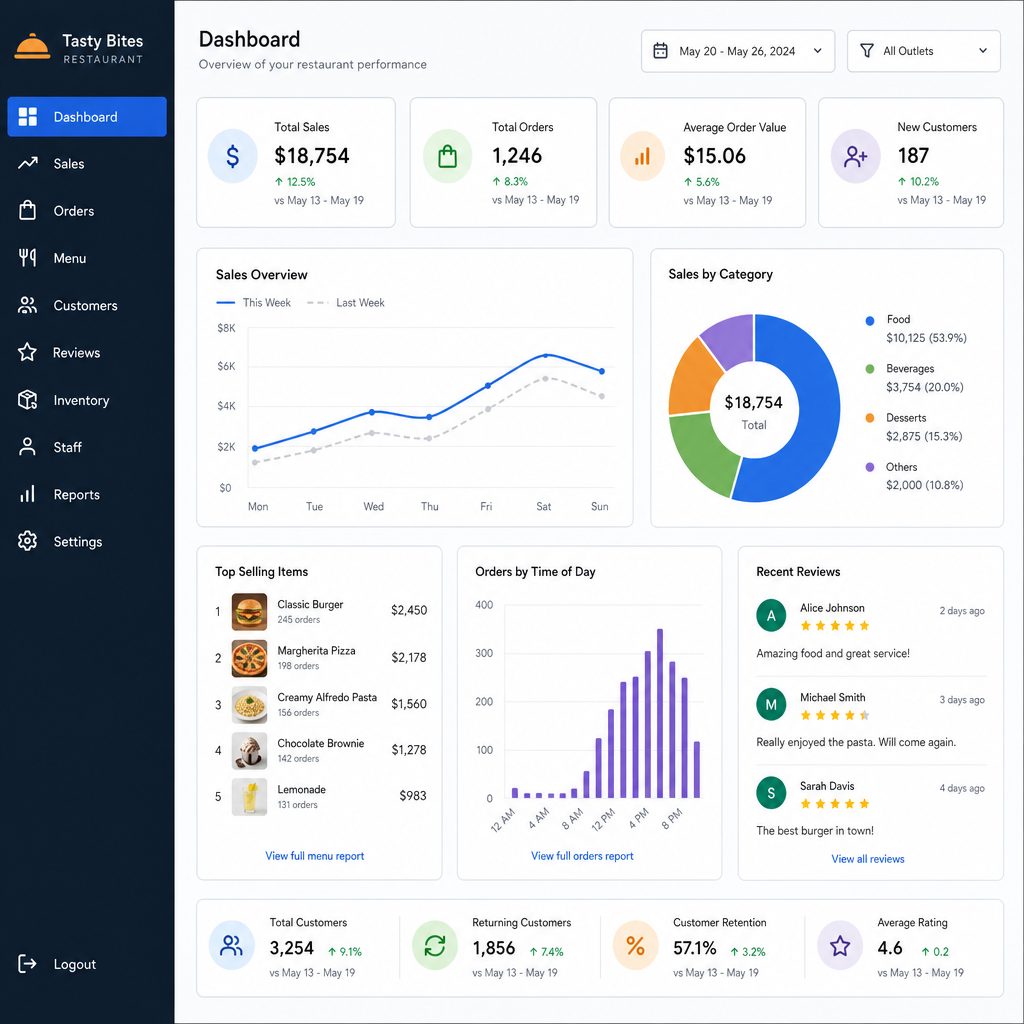Click the Total Orders green bag icon
The image size is (1024, 1024).
(447, 156)
